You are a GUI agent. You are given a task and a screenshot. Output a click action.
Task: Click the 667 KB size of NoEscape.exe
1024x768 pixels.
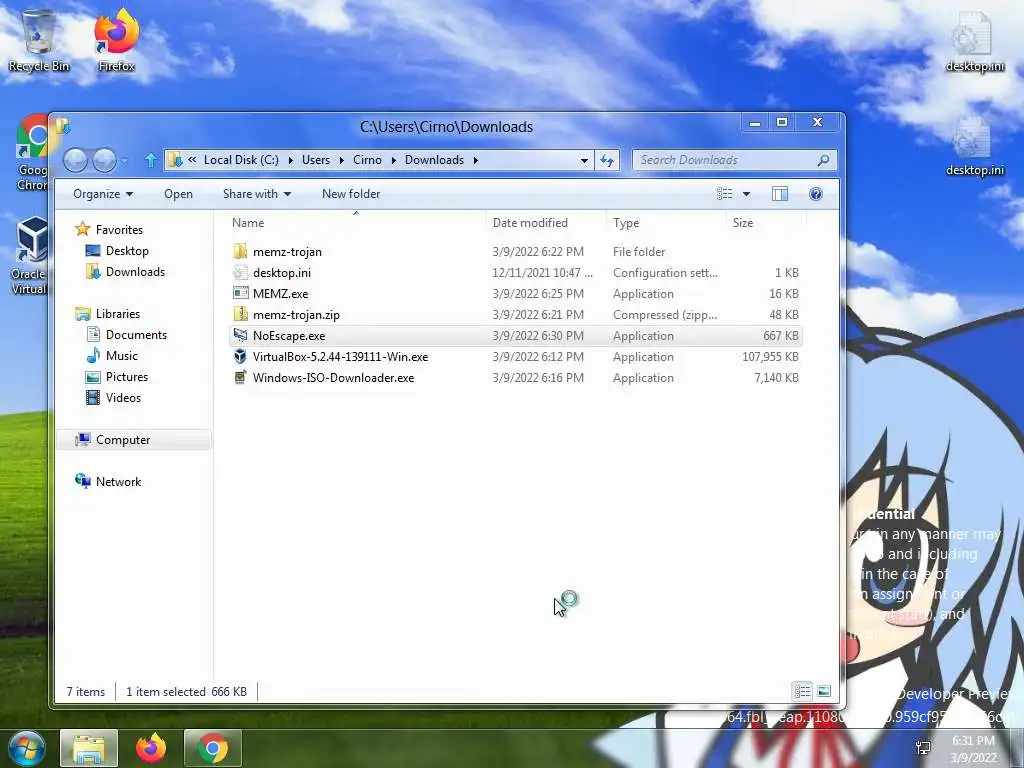point(780,336)
